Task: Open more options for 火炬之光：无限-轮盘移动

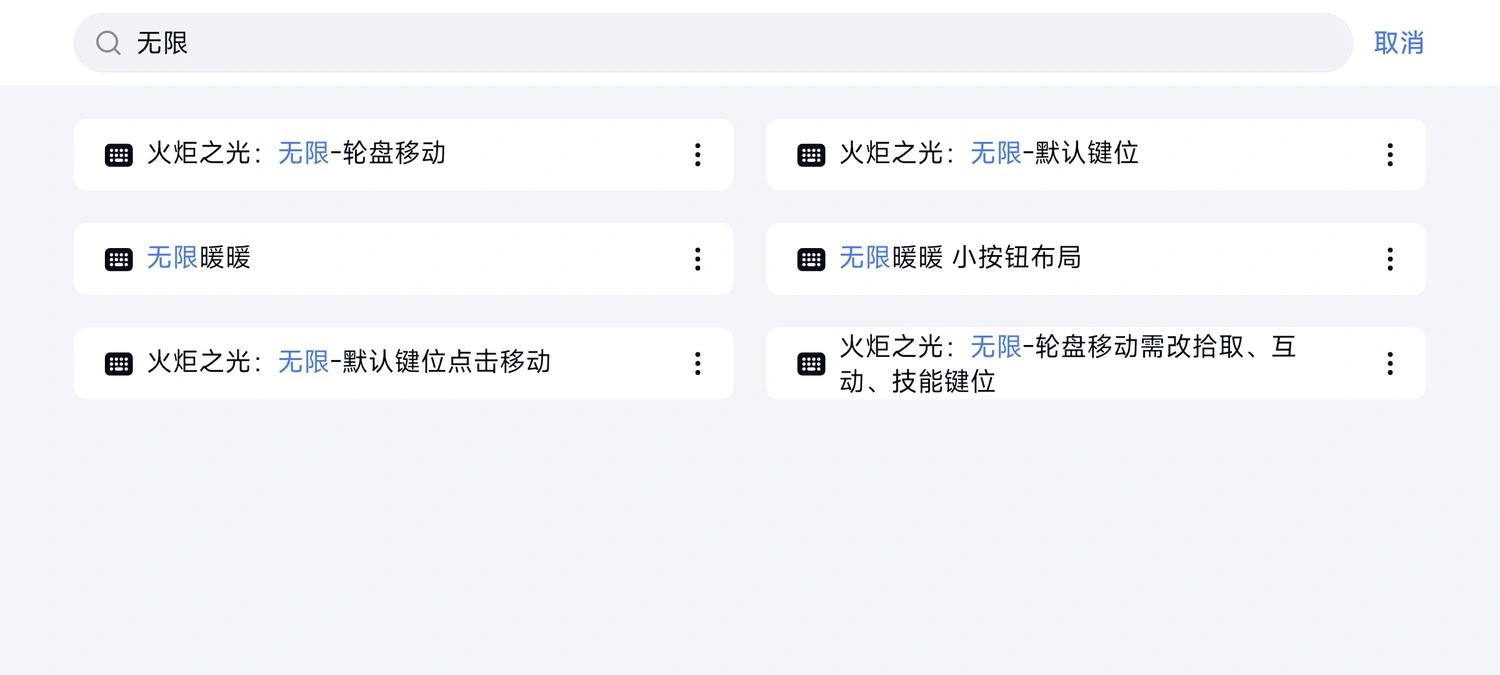Action: pyautogui.click(x=697, y=155)
